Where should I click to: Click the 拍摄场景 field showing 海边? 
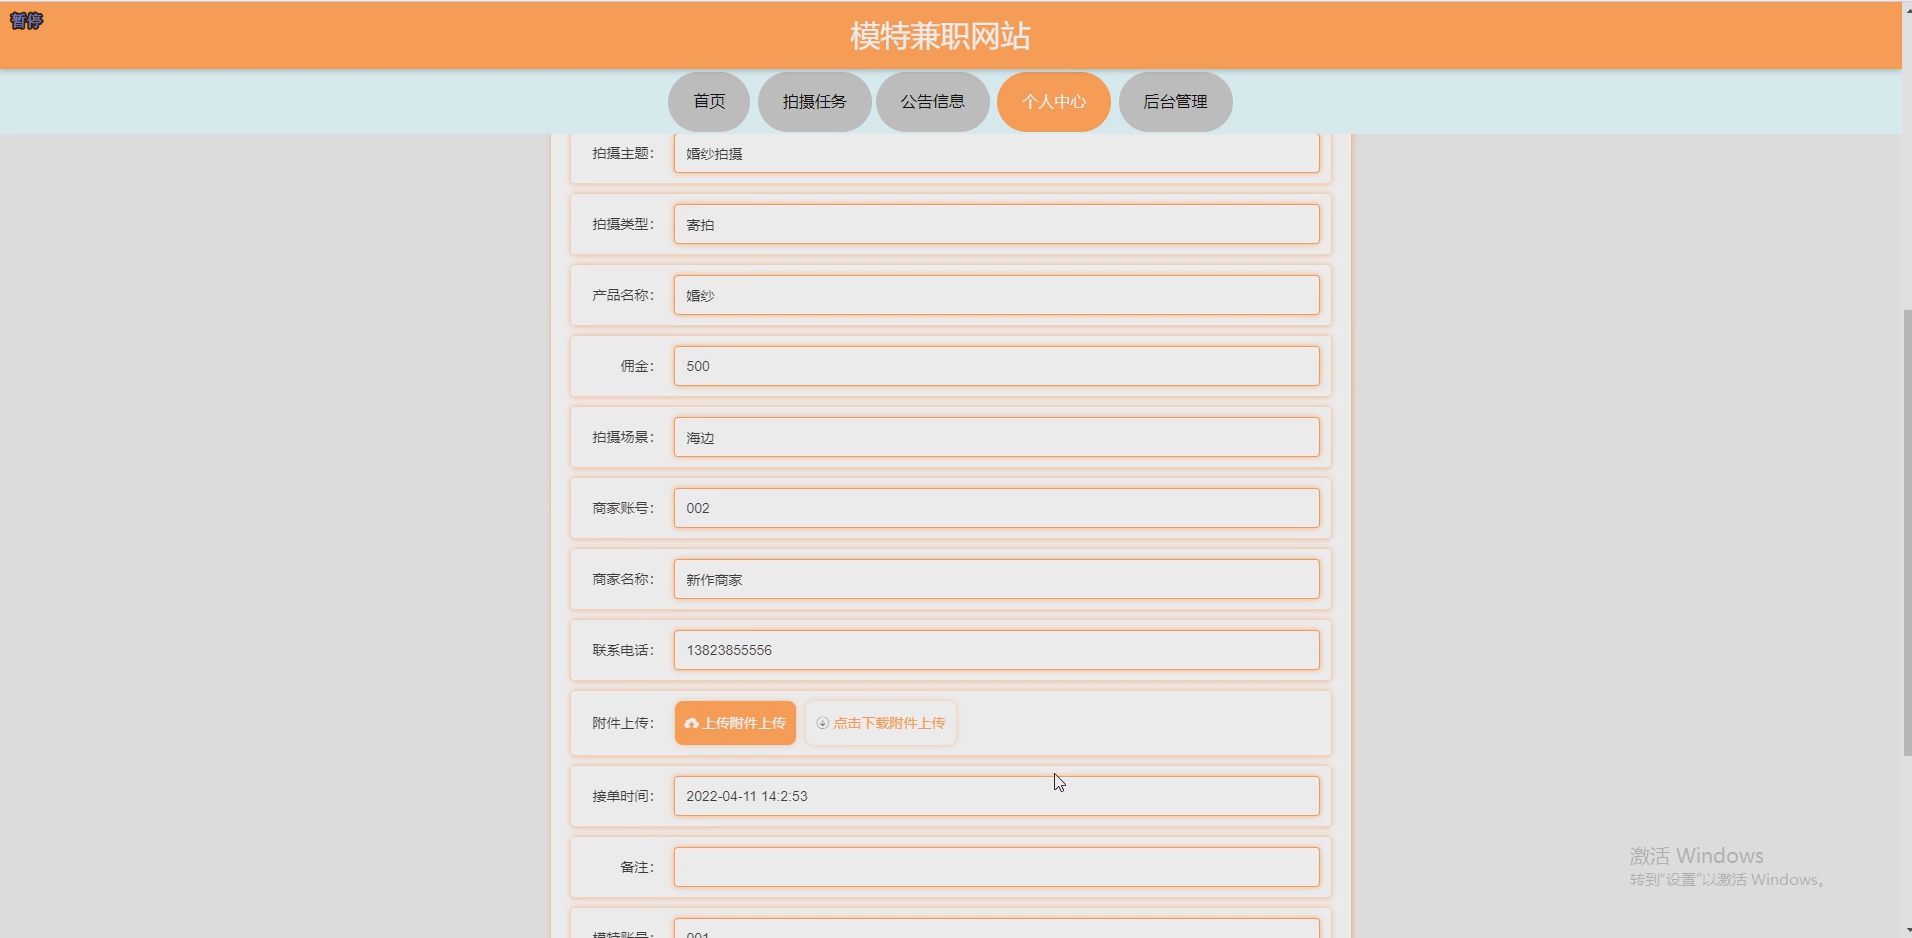point(996,437)
